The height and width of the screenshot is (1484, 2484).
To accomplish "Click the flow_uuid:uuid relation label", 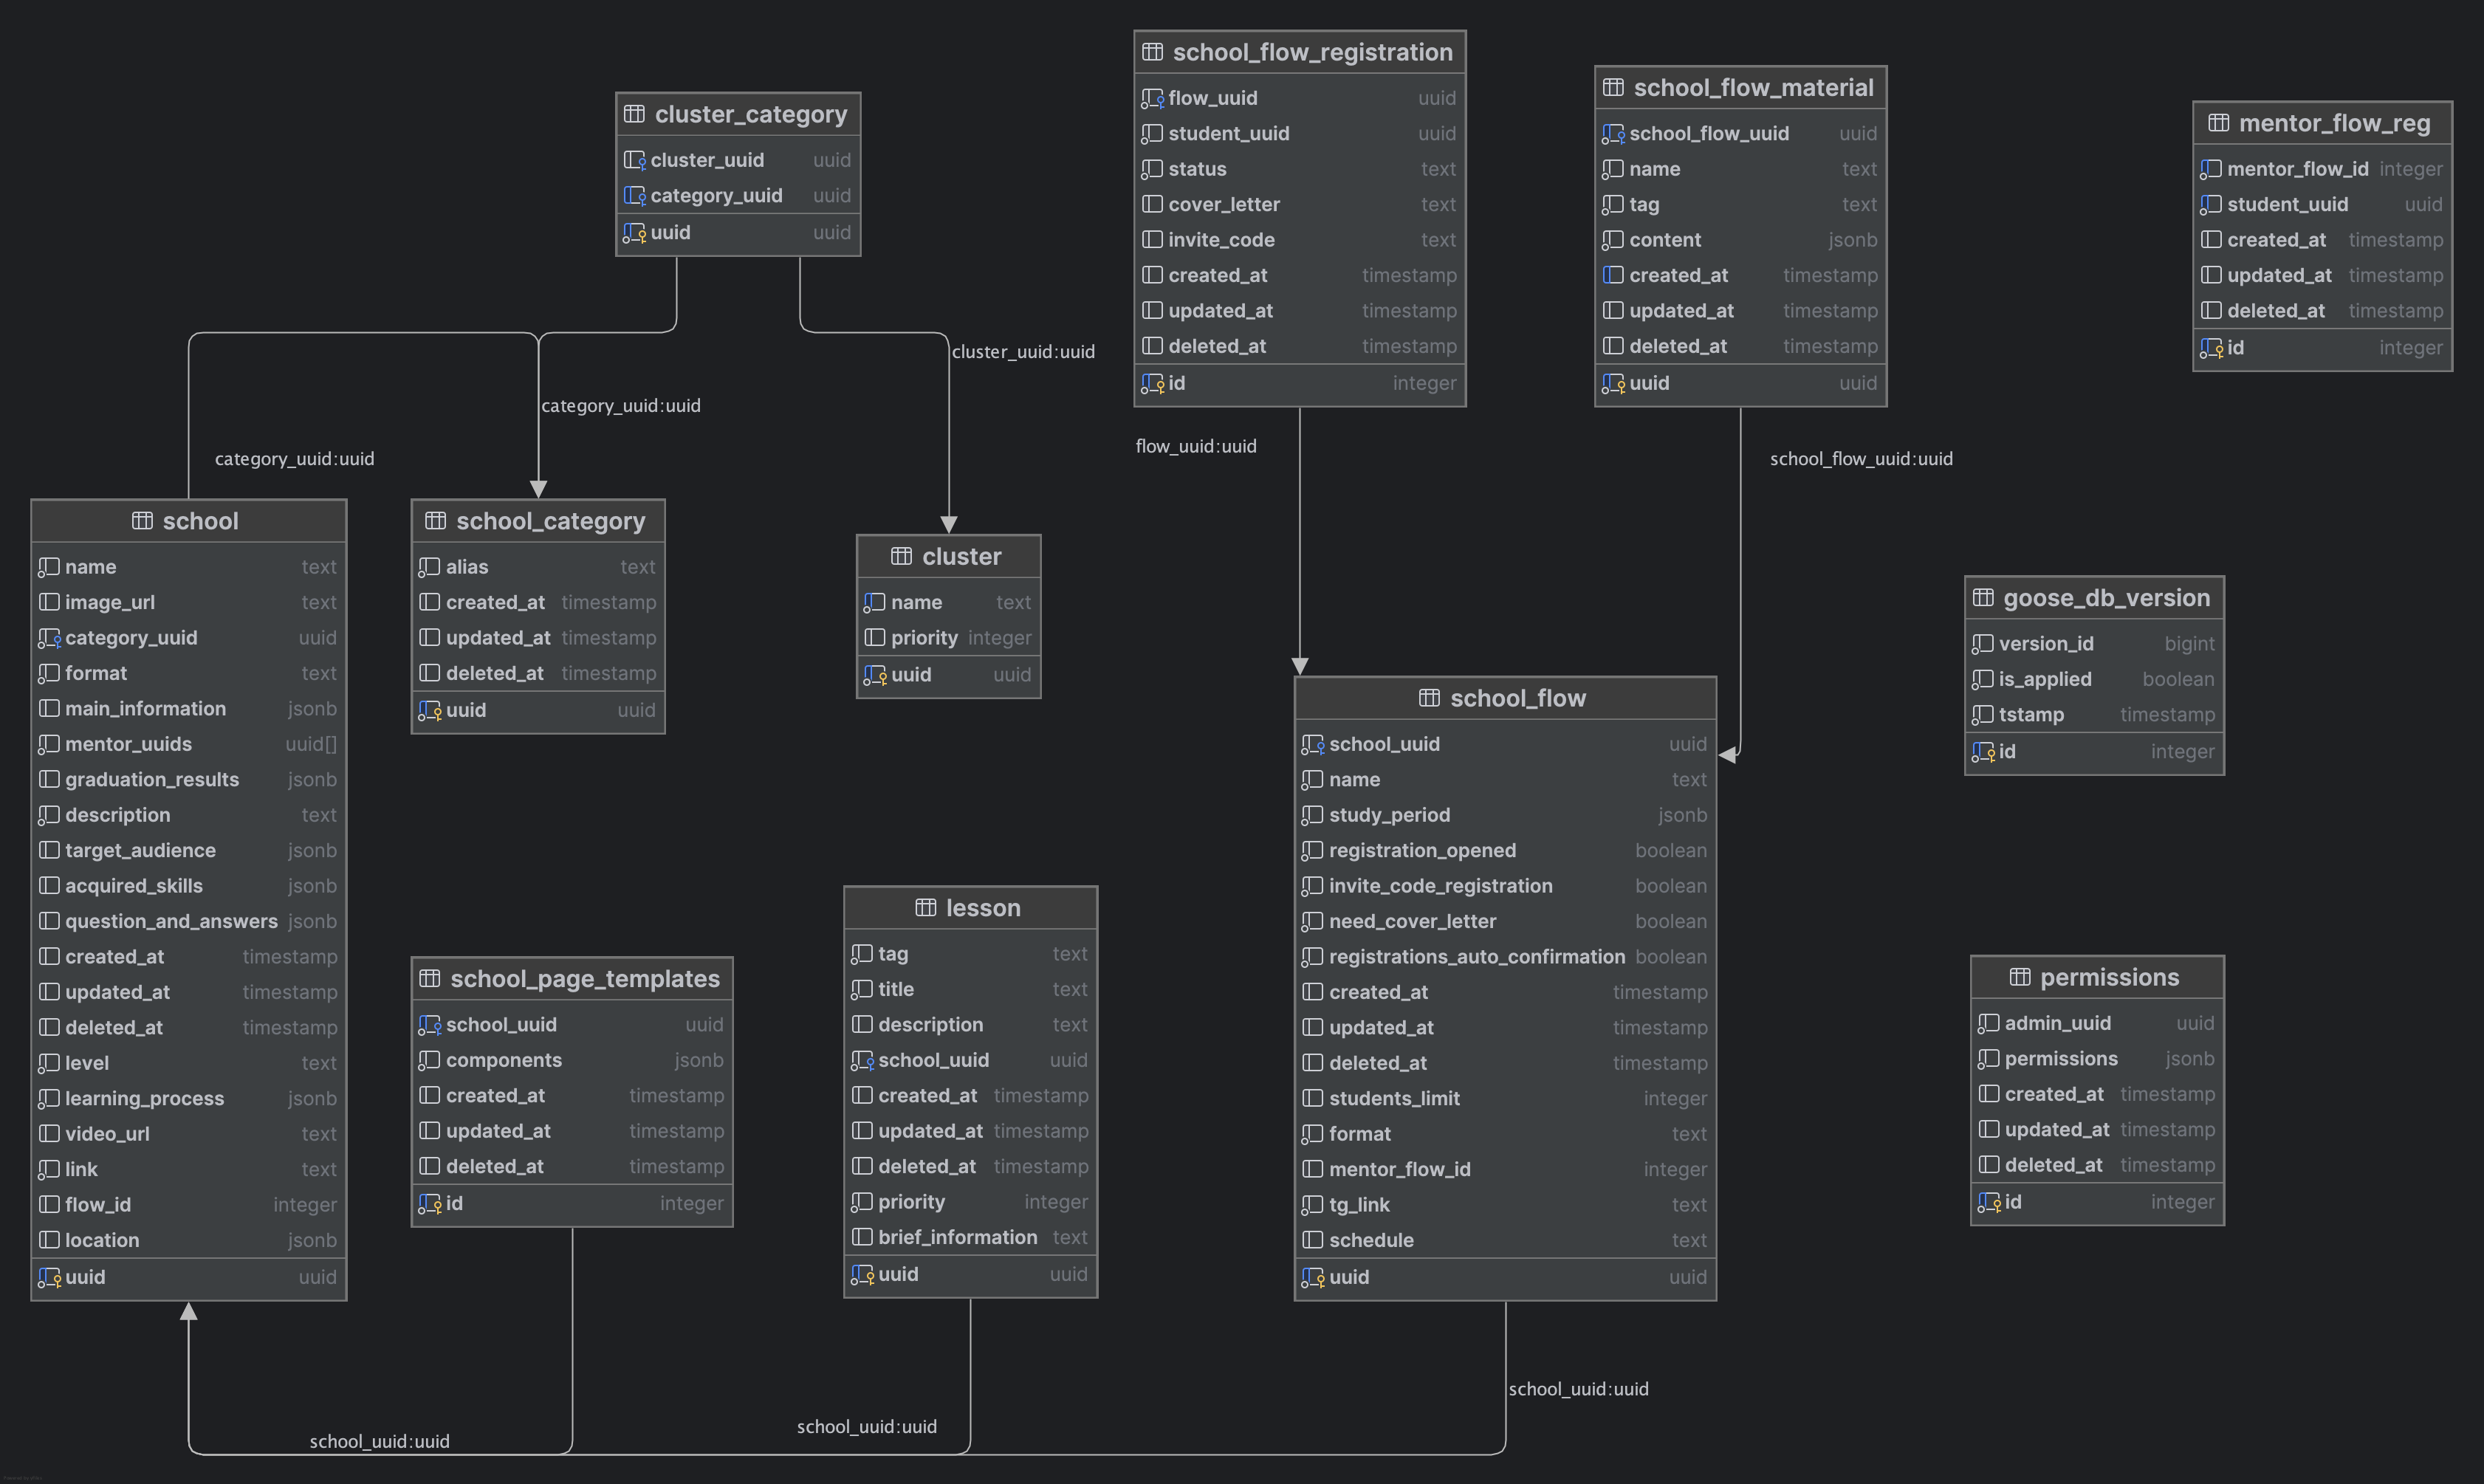I will (x=1196, y=446).
